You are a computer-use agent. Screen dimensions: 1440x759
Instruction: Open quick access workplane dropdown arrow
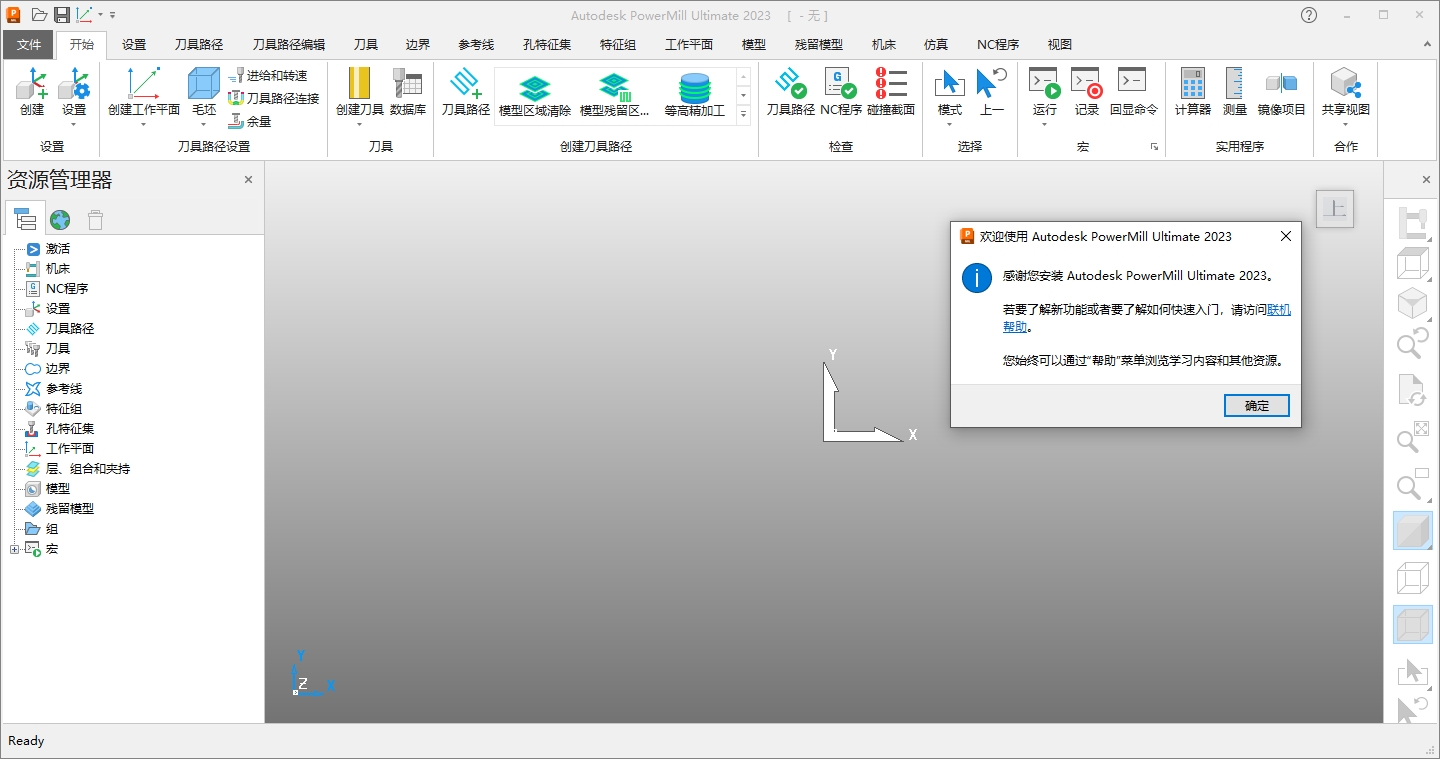(100, 15)
